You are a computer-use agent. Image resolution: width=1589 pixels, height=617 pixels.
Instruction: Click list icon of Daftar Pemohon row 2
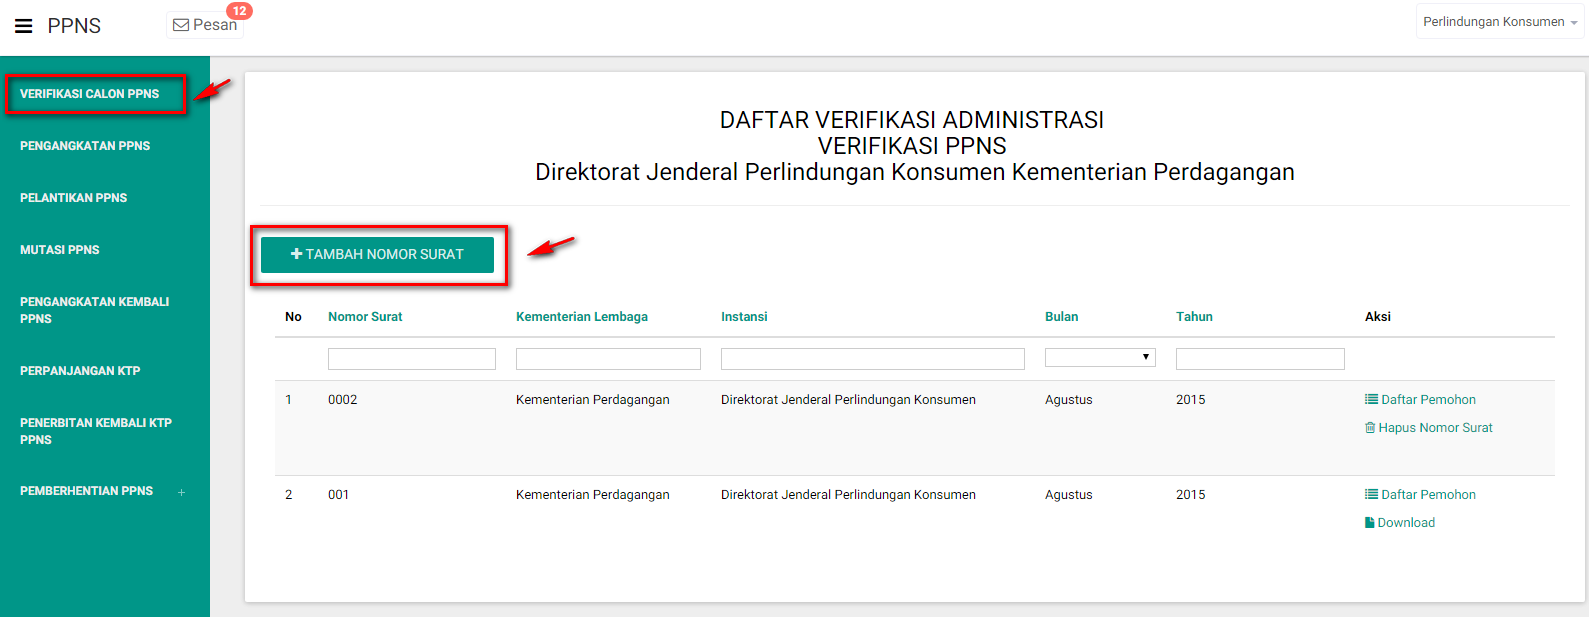[x=1371, y=495]
